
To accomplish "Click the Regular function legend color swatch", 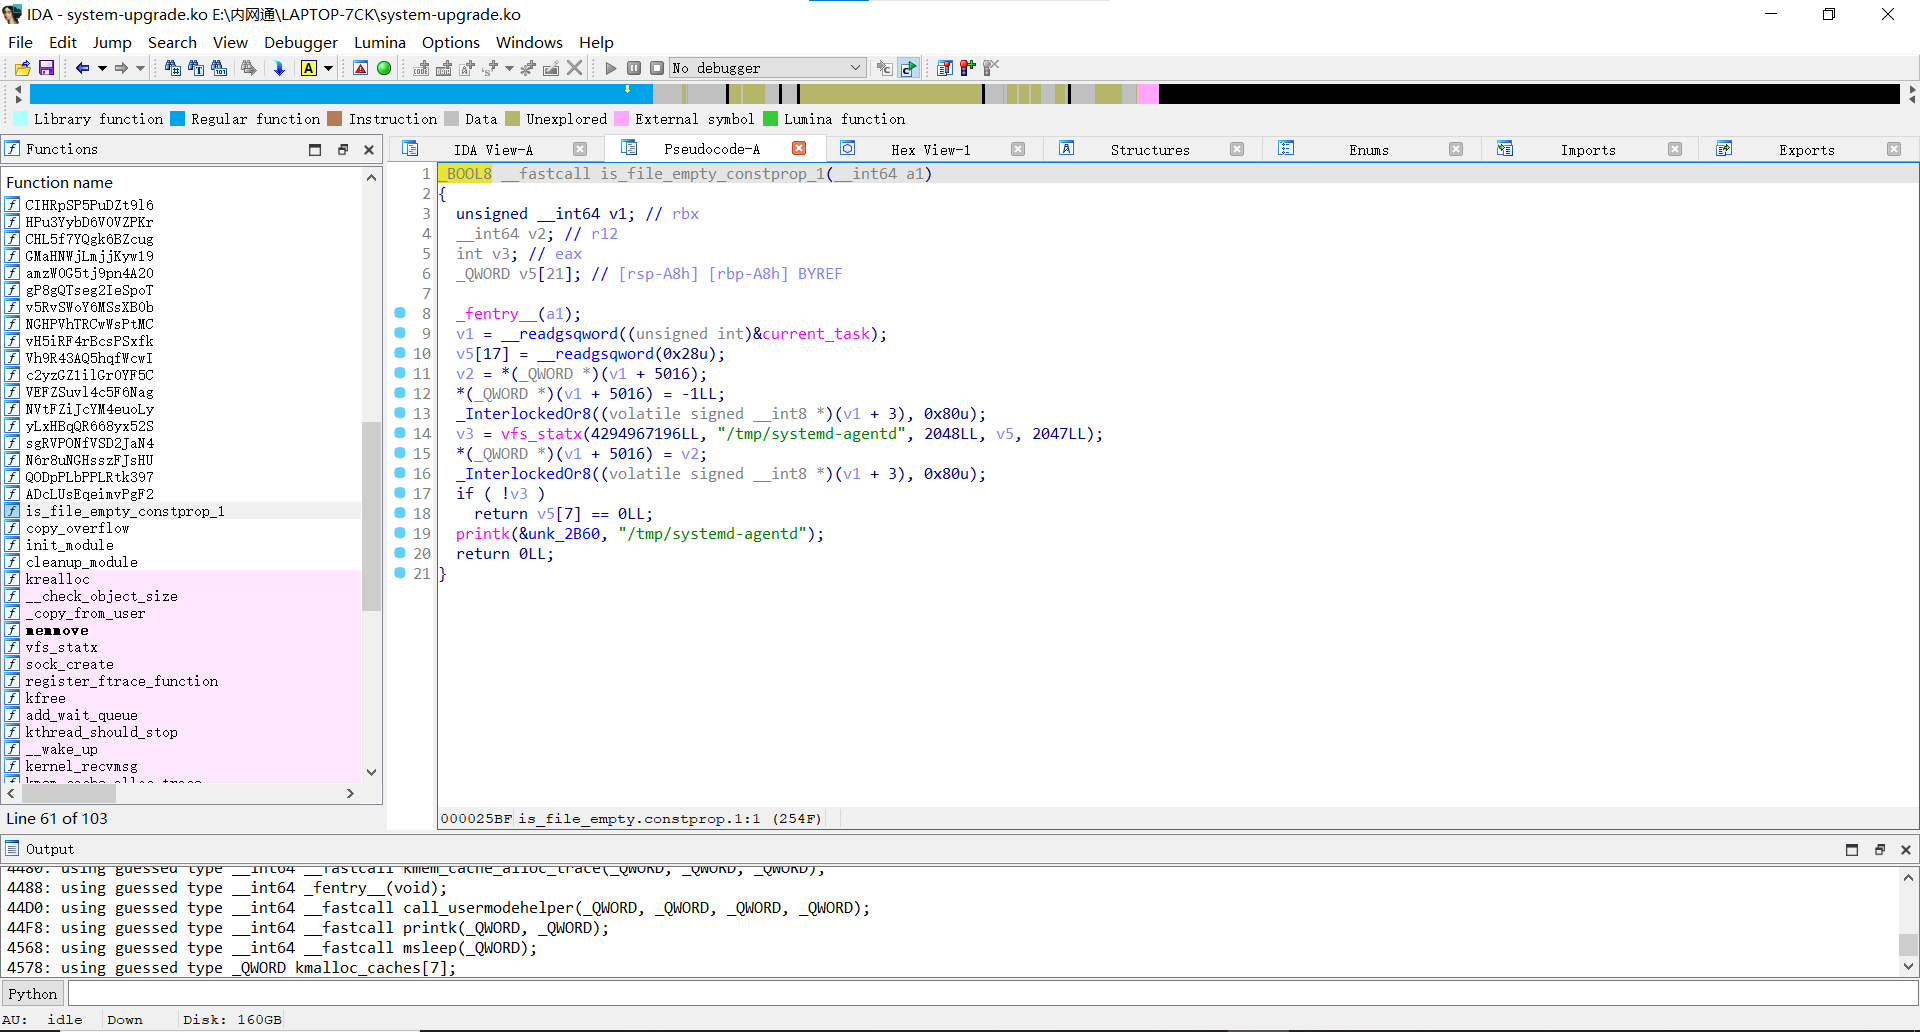I will tap(178, 119).
